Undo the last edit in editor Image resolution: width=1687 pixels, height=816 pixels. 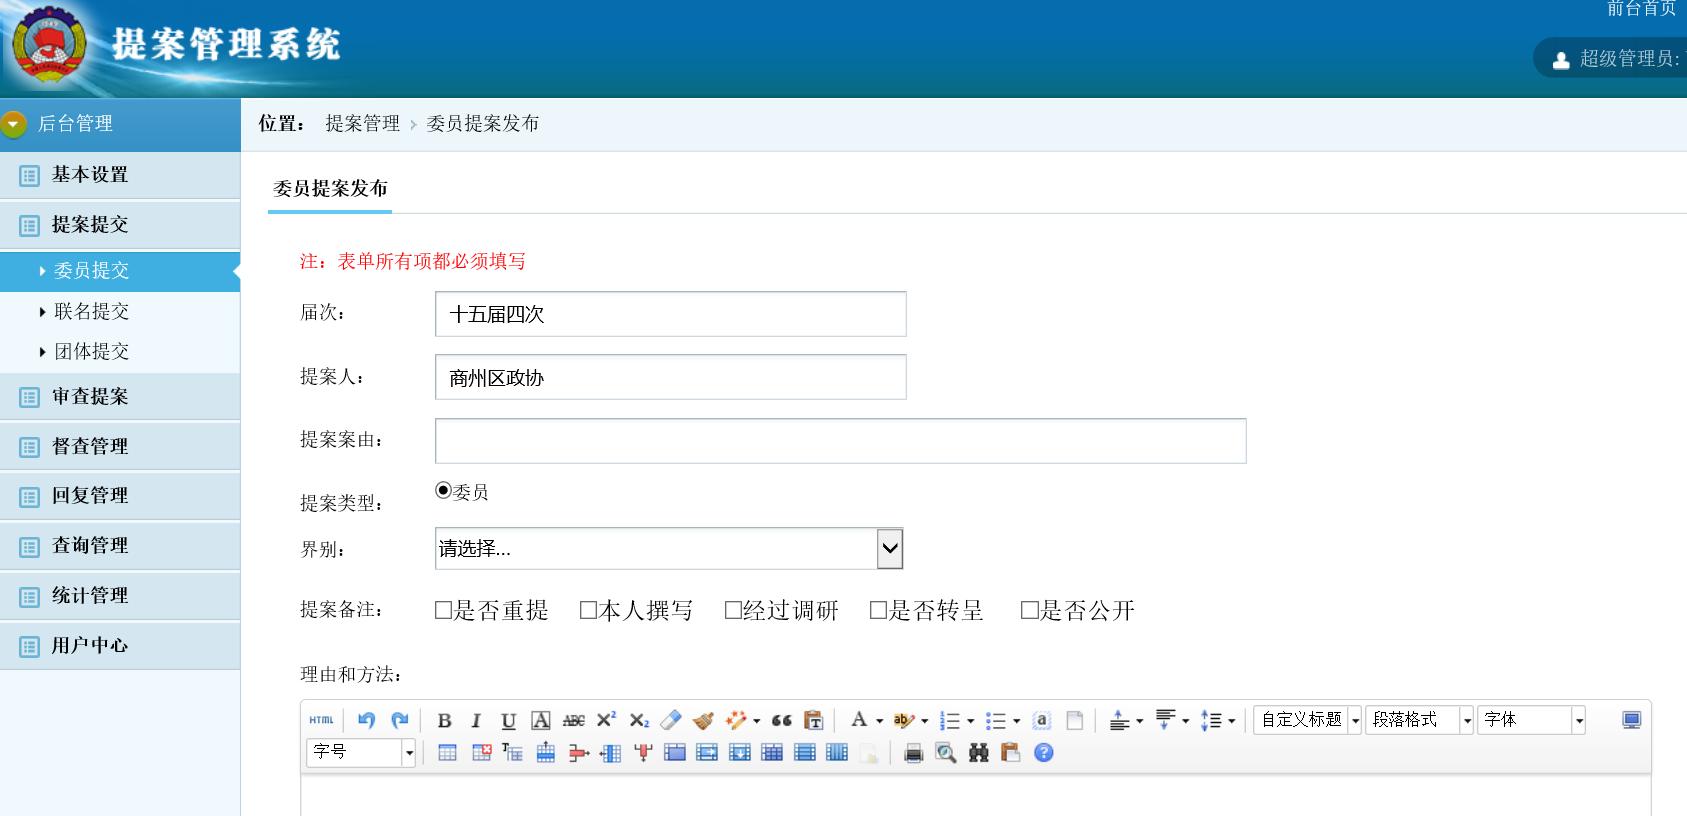(x=366, y=720)
